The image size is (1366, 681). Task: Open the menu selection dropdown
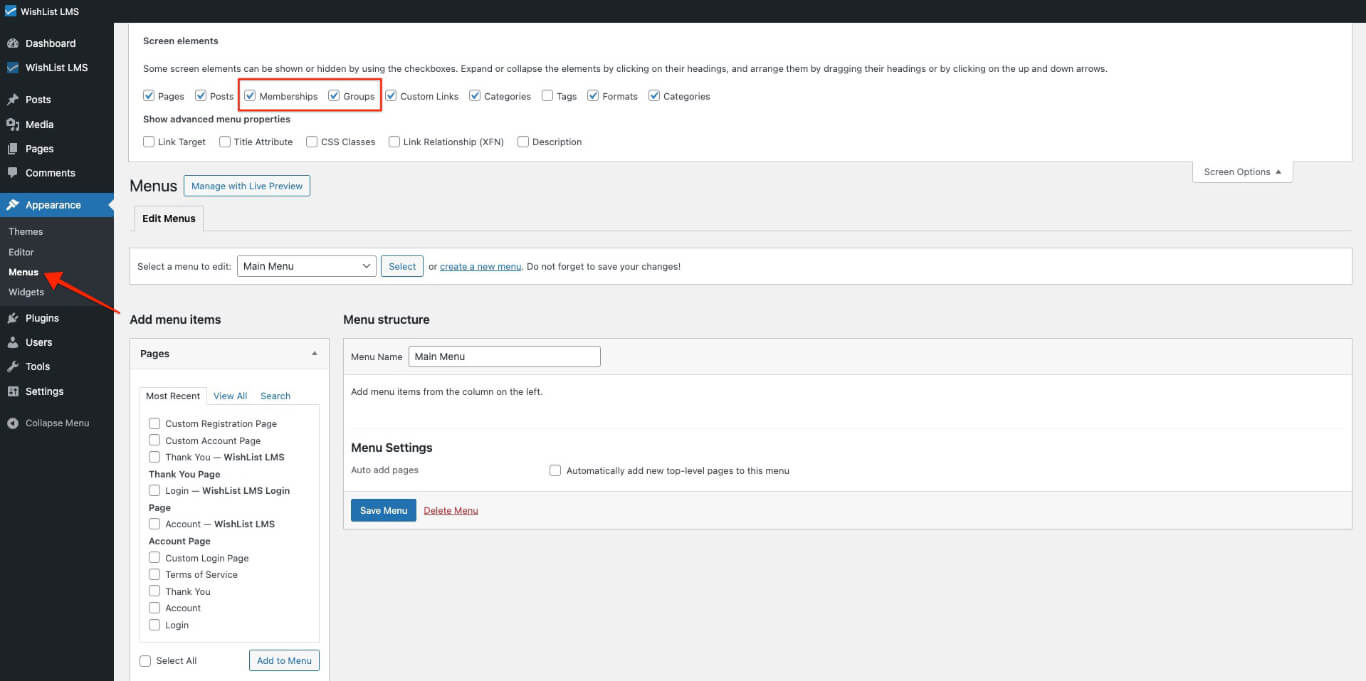305,265
